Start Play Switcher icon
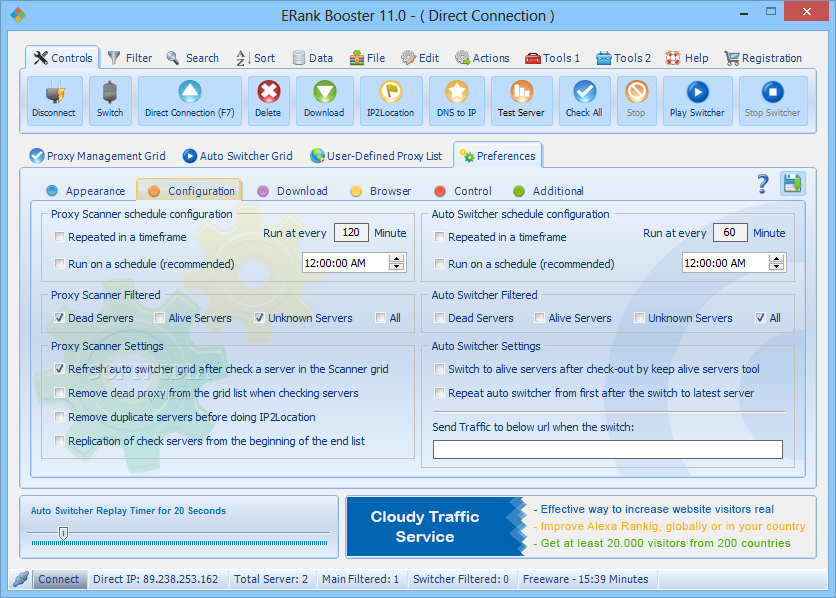 [x=697, y=92]
